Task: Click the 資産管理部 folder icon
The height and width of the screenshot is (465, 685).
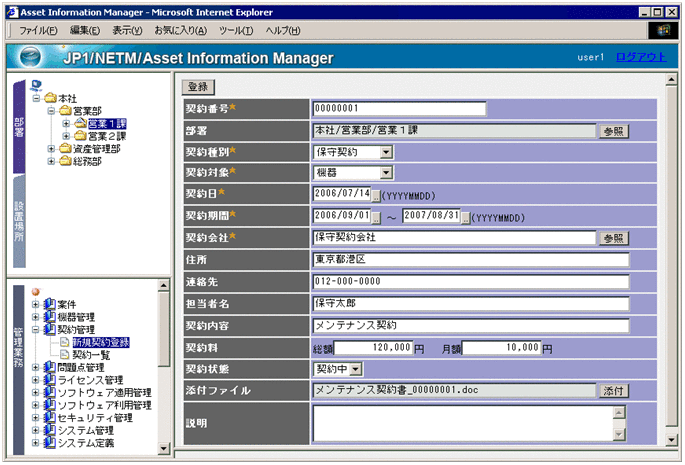Action: tap(66, 148)
